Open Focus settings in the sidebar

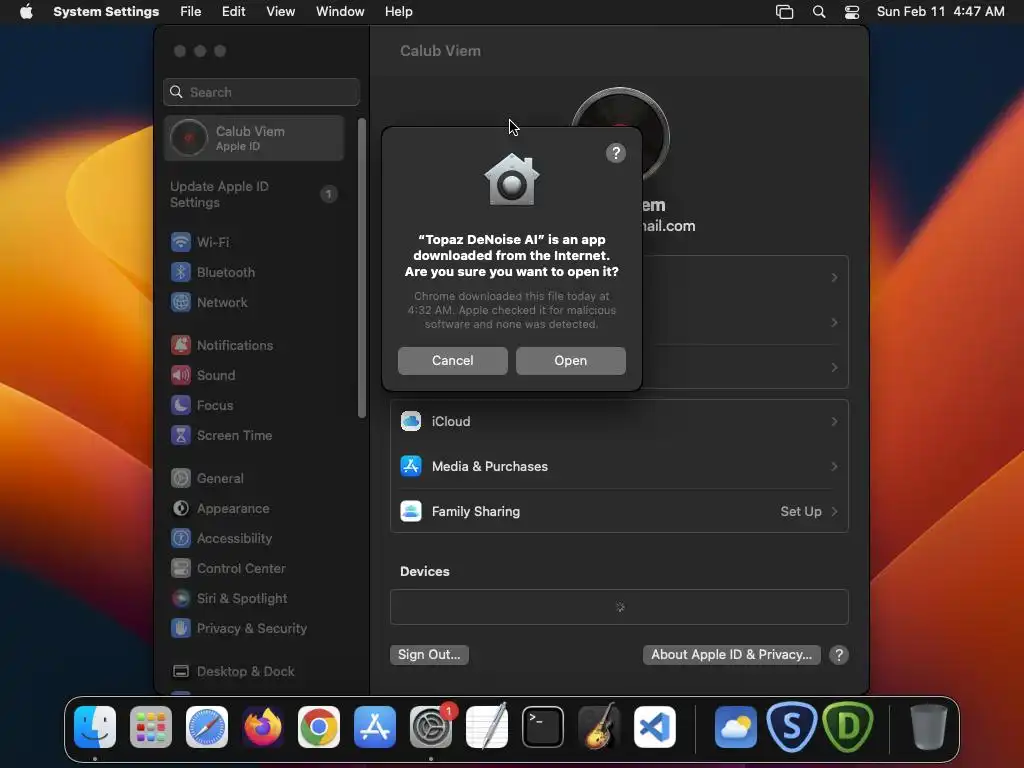pos(255,406)
